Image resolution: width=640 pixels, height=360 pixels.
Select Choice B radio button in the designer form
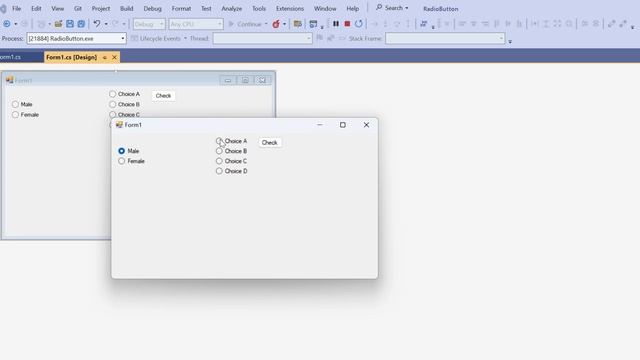pyautogui.click(x=113, y=104)
